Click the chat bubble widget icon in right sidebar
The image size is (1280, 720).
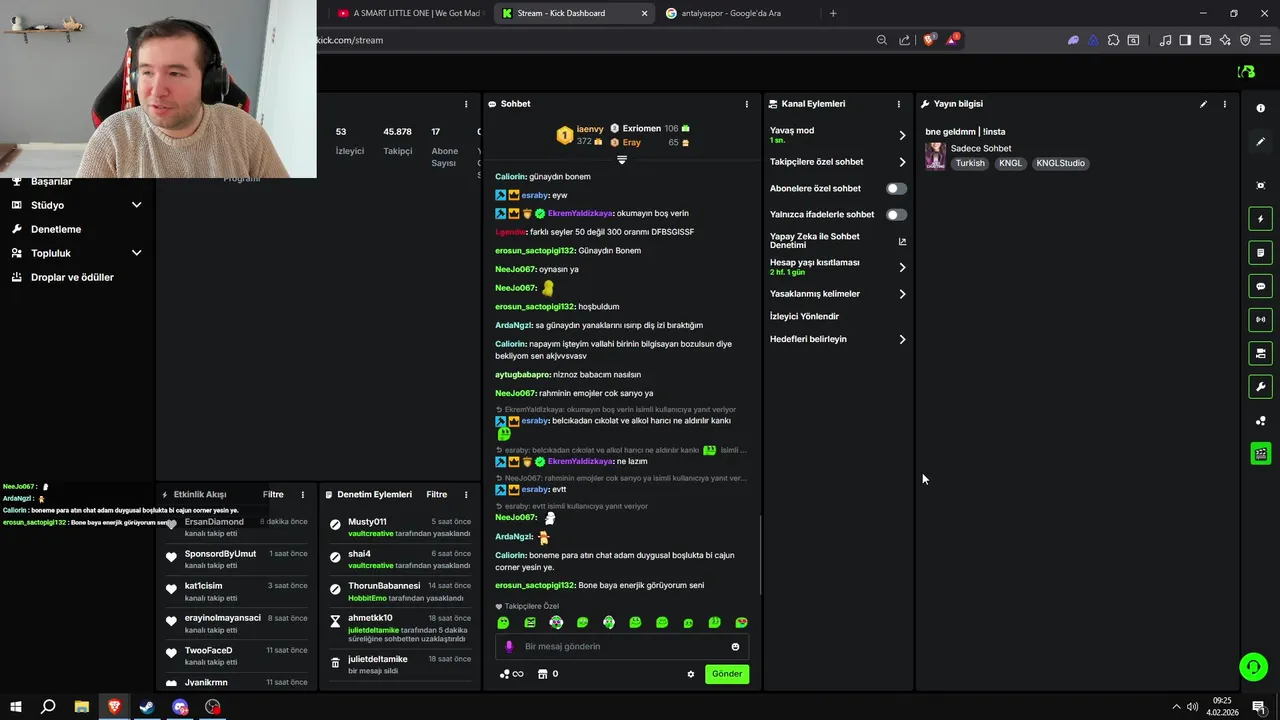click(1260, 286)
